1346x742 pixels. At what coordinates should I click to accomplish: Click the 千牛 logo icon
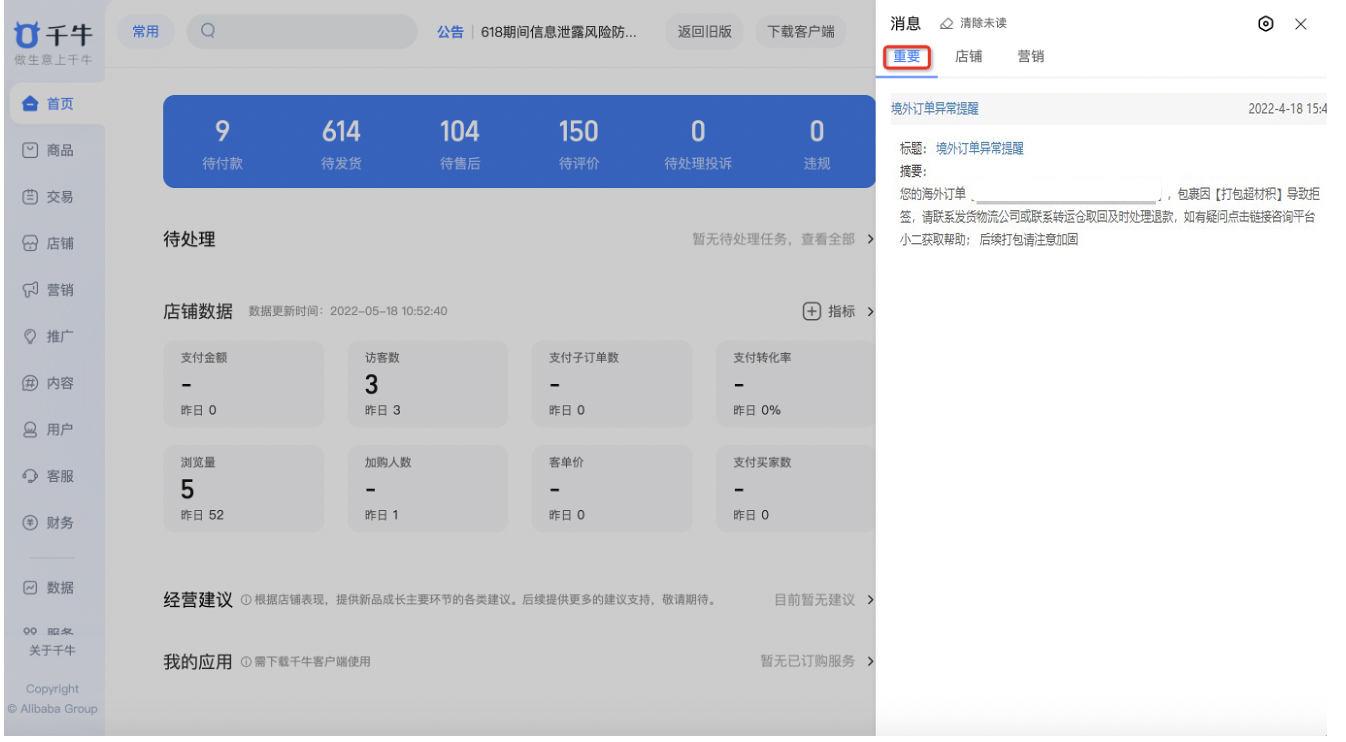tap(28, 36)
